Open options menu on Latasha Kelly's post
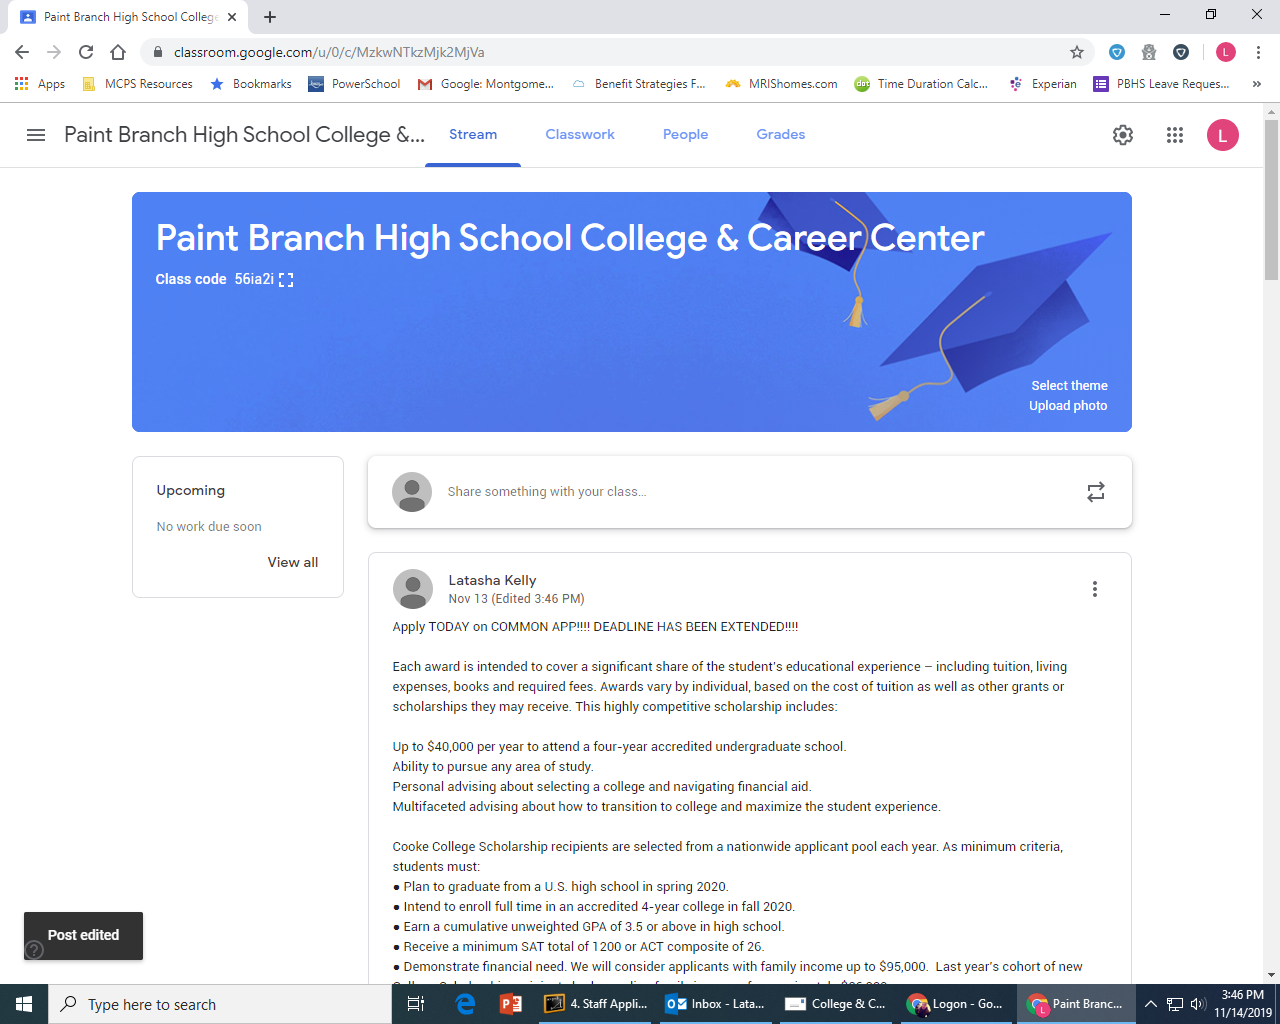1280x1024 pixels. pos(1094,589)
